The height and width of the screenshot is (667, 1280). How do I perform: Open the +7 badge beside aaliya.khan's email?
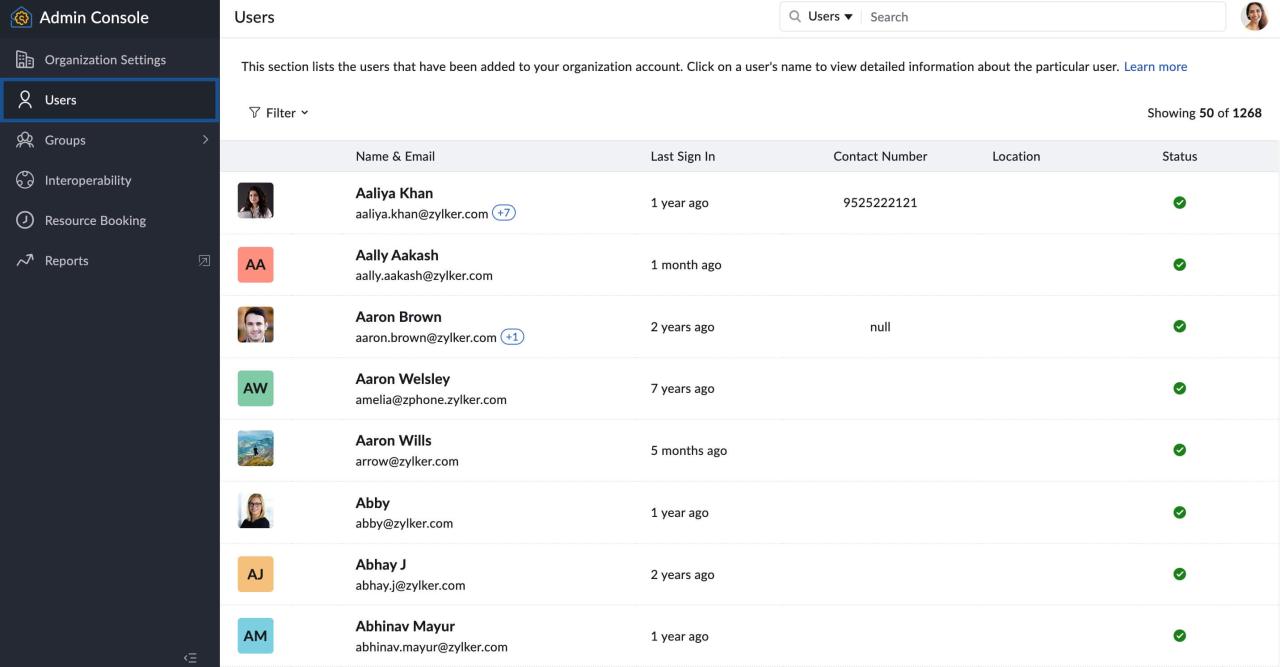click(501, 212)
